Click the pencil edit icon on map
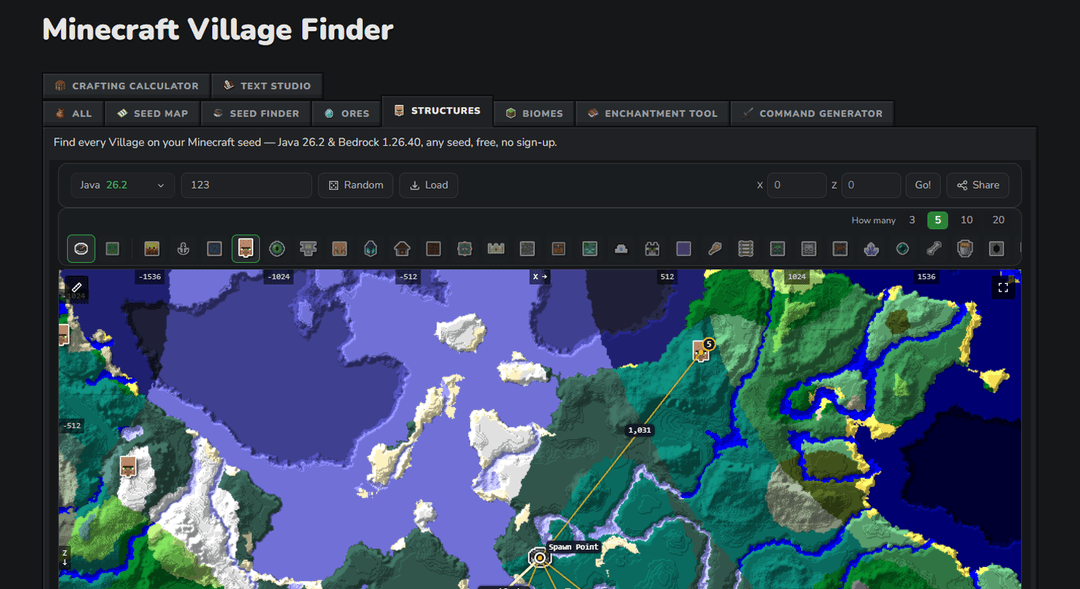 pos(76,287)
